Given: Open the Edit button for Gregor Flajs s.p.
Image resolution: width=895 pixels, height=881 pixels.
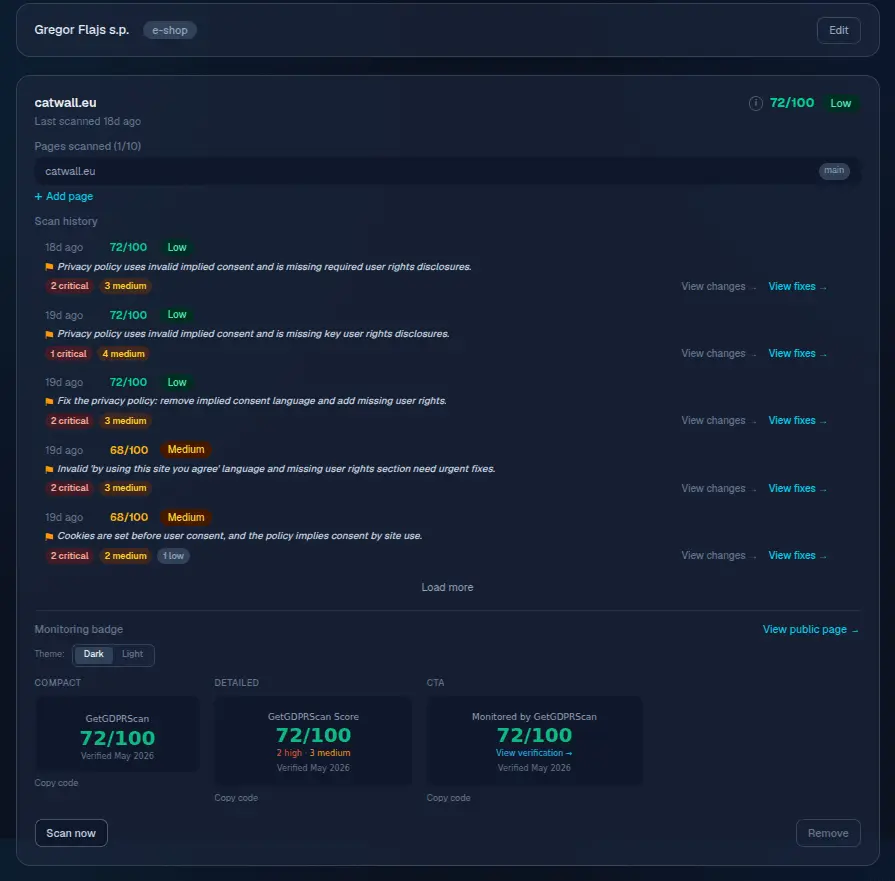Looking at the screenshot, I should pos(838,30).
